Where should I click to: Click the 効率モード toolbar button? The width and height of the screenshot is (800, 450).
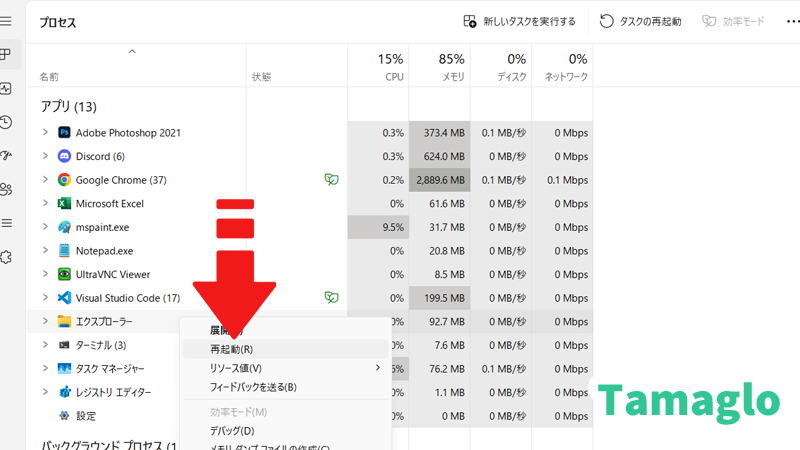point(733,21)
